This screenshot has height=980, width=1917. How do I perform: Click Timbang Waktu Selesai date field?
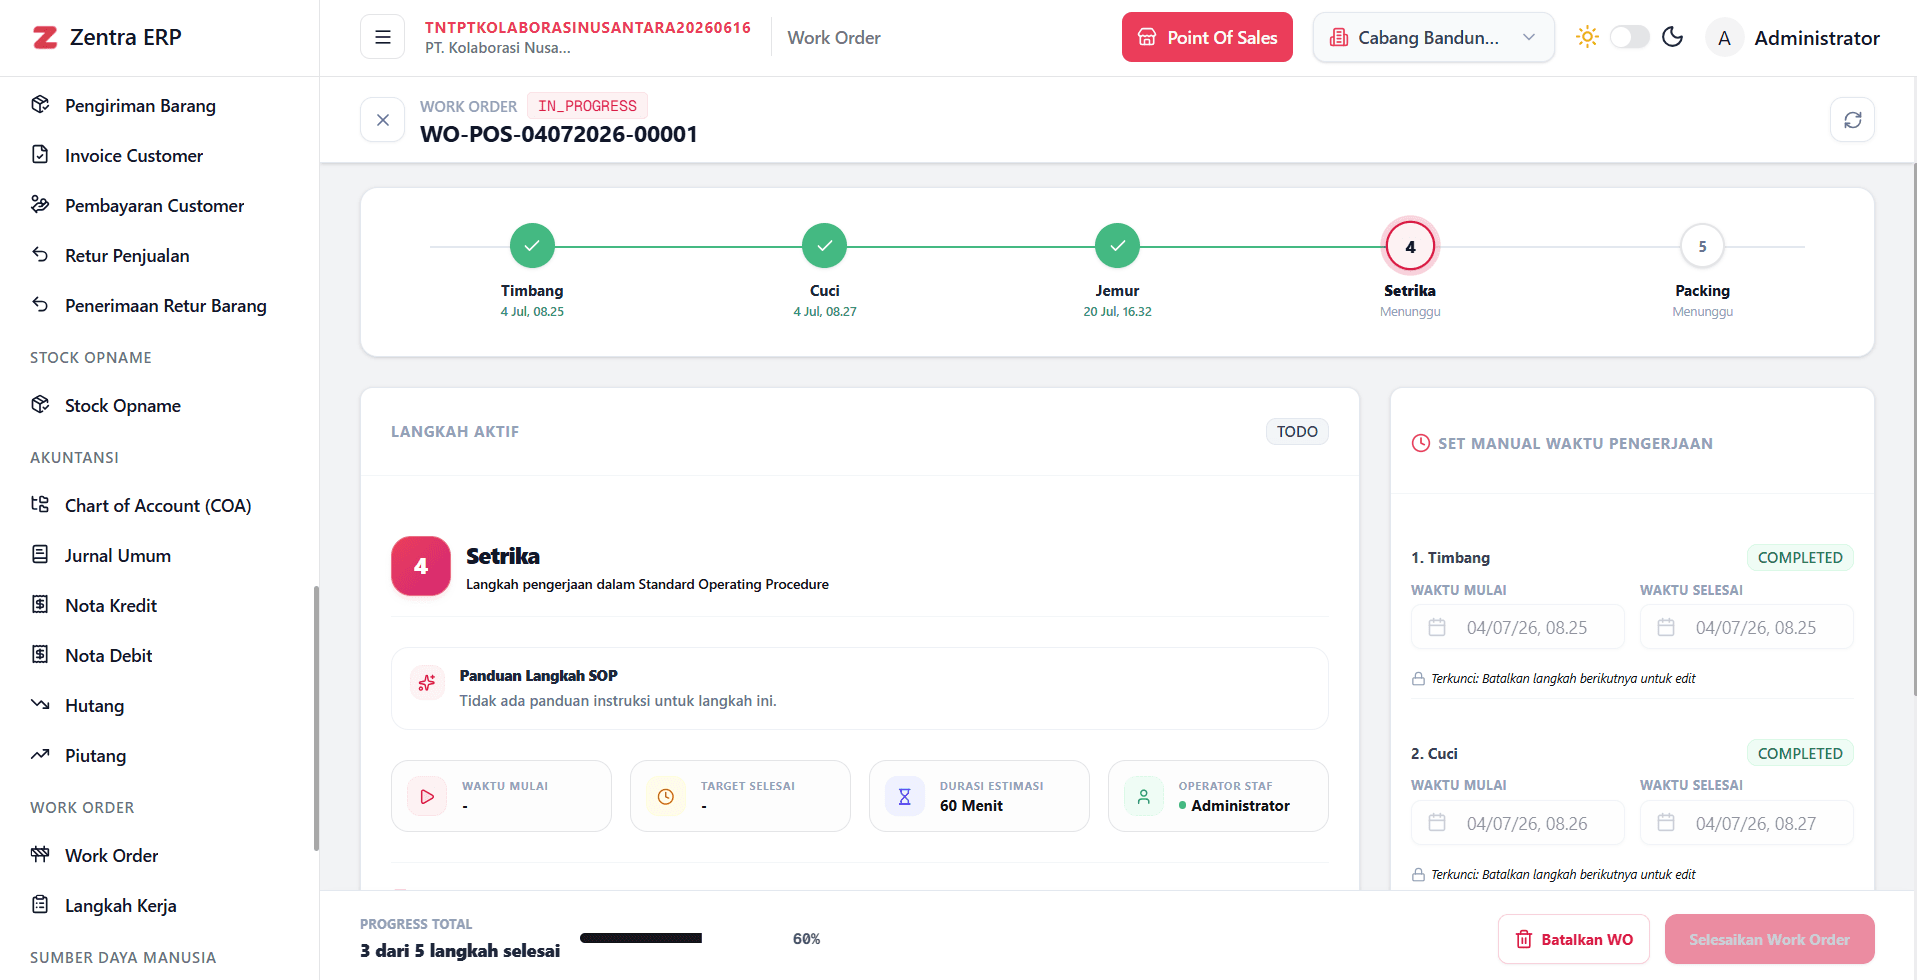1746,627
